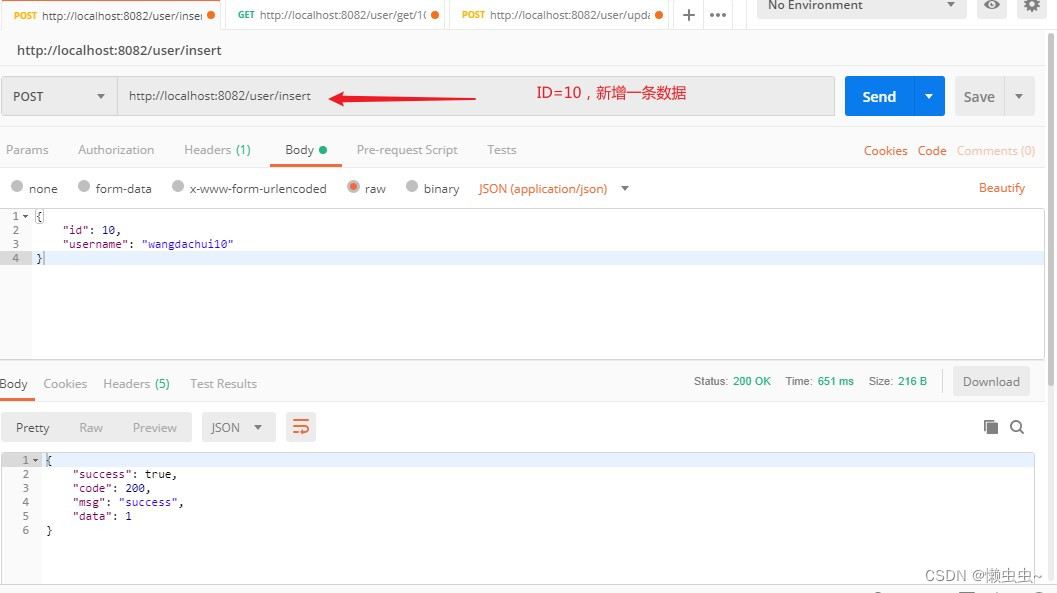The width and height of the screenshot is (1057, 593).
Task: Open the Cookies link near Code
Action: click(x=885, y=151)
